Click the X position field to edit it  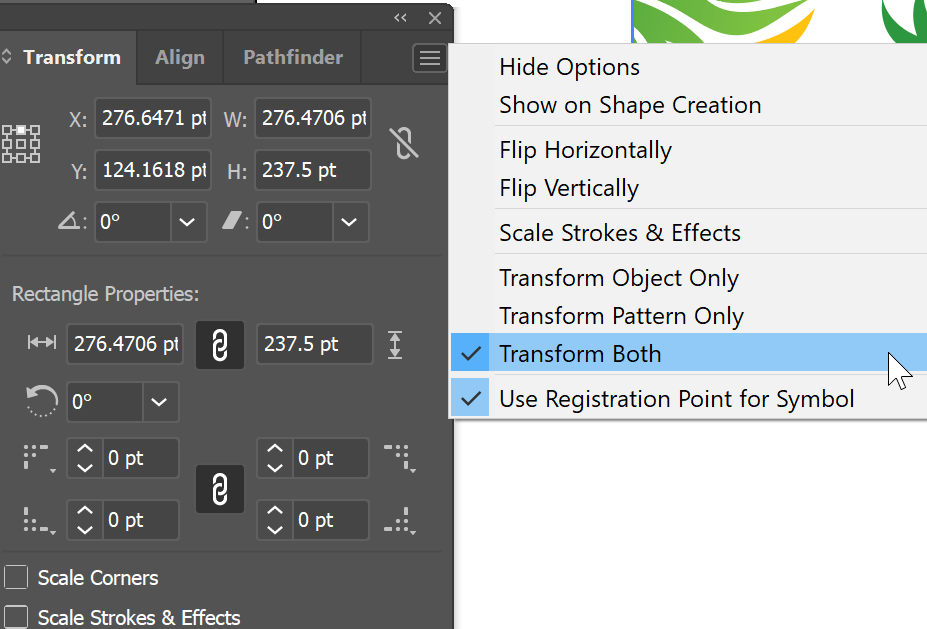coord(152,118)
